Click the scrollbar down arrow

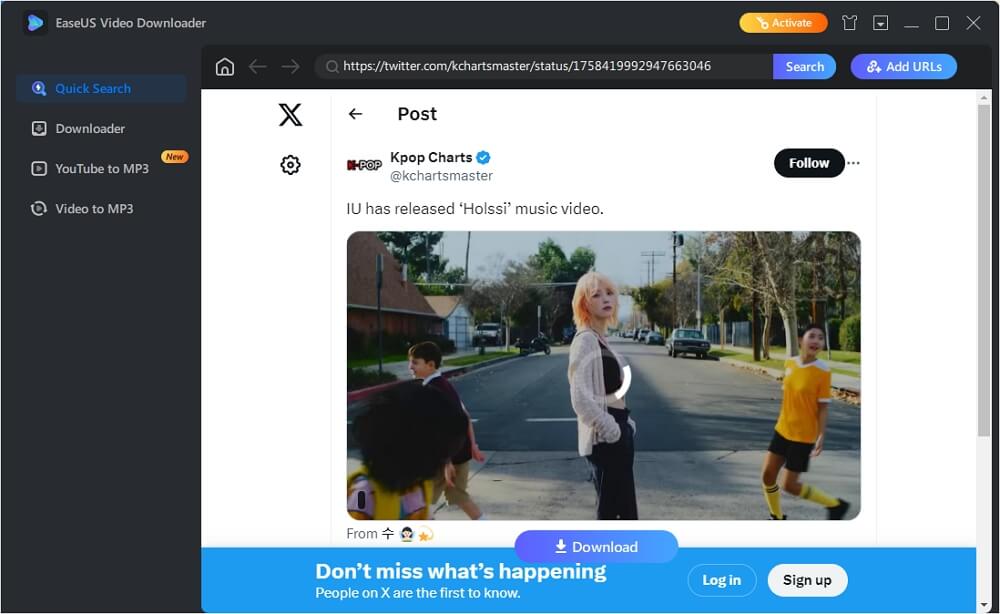[x=983, y=605]
